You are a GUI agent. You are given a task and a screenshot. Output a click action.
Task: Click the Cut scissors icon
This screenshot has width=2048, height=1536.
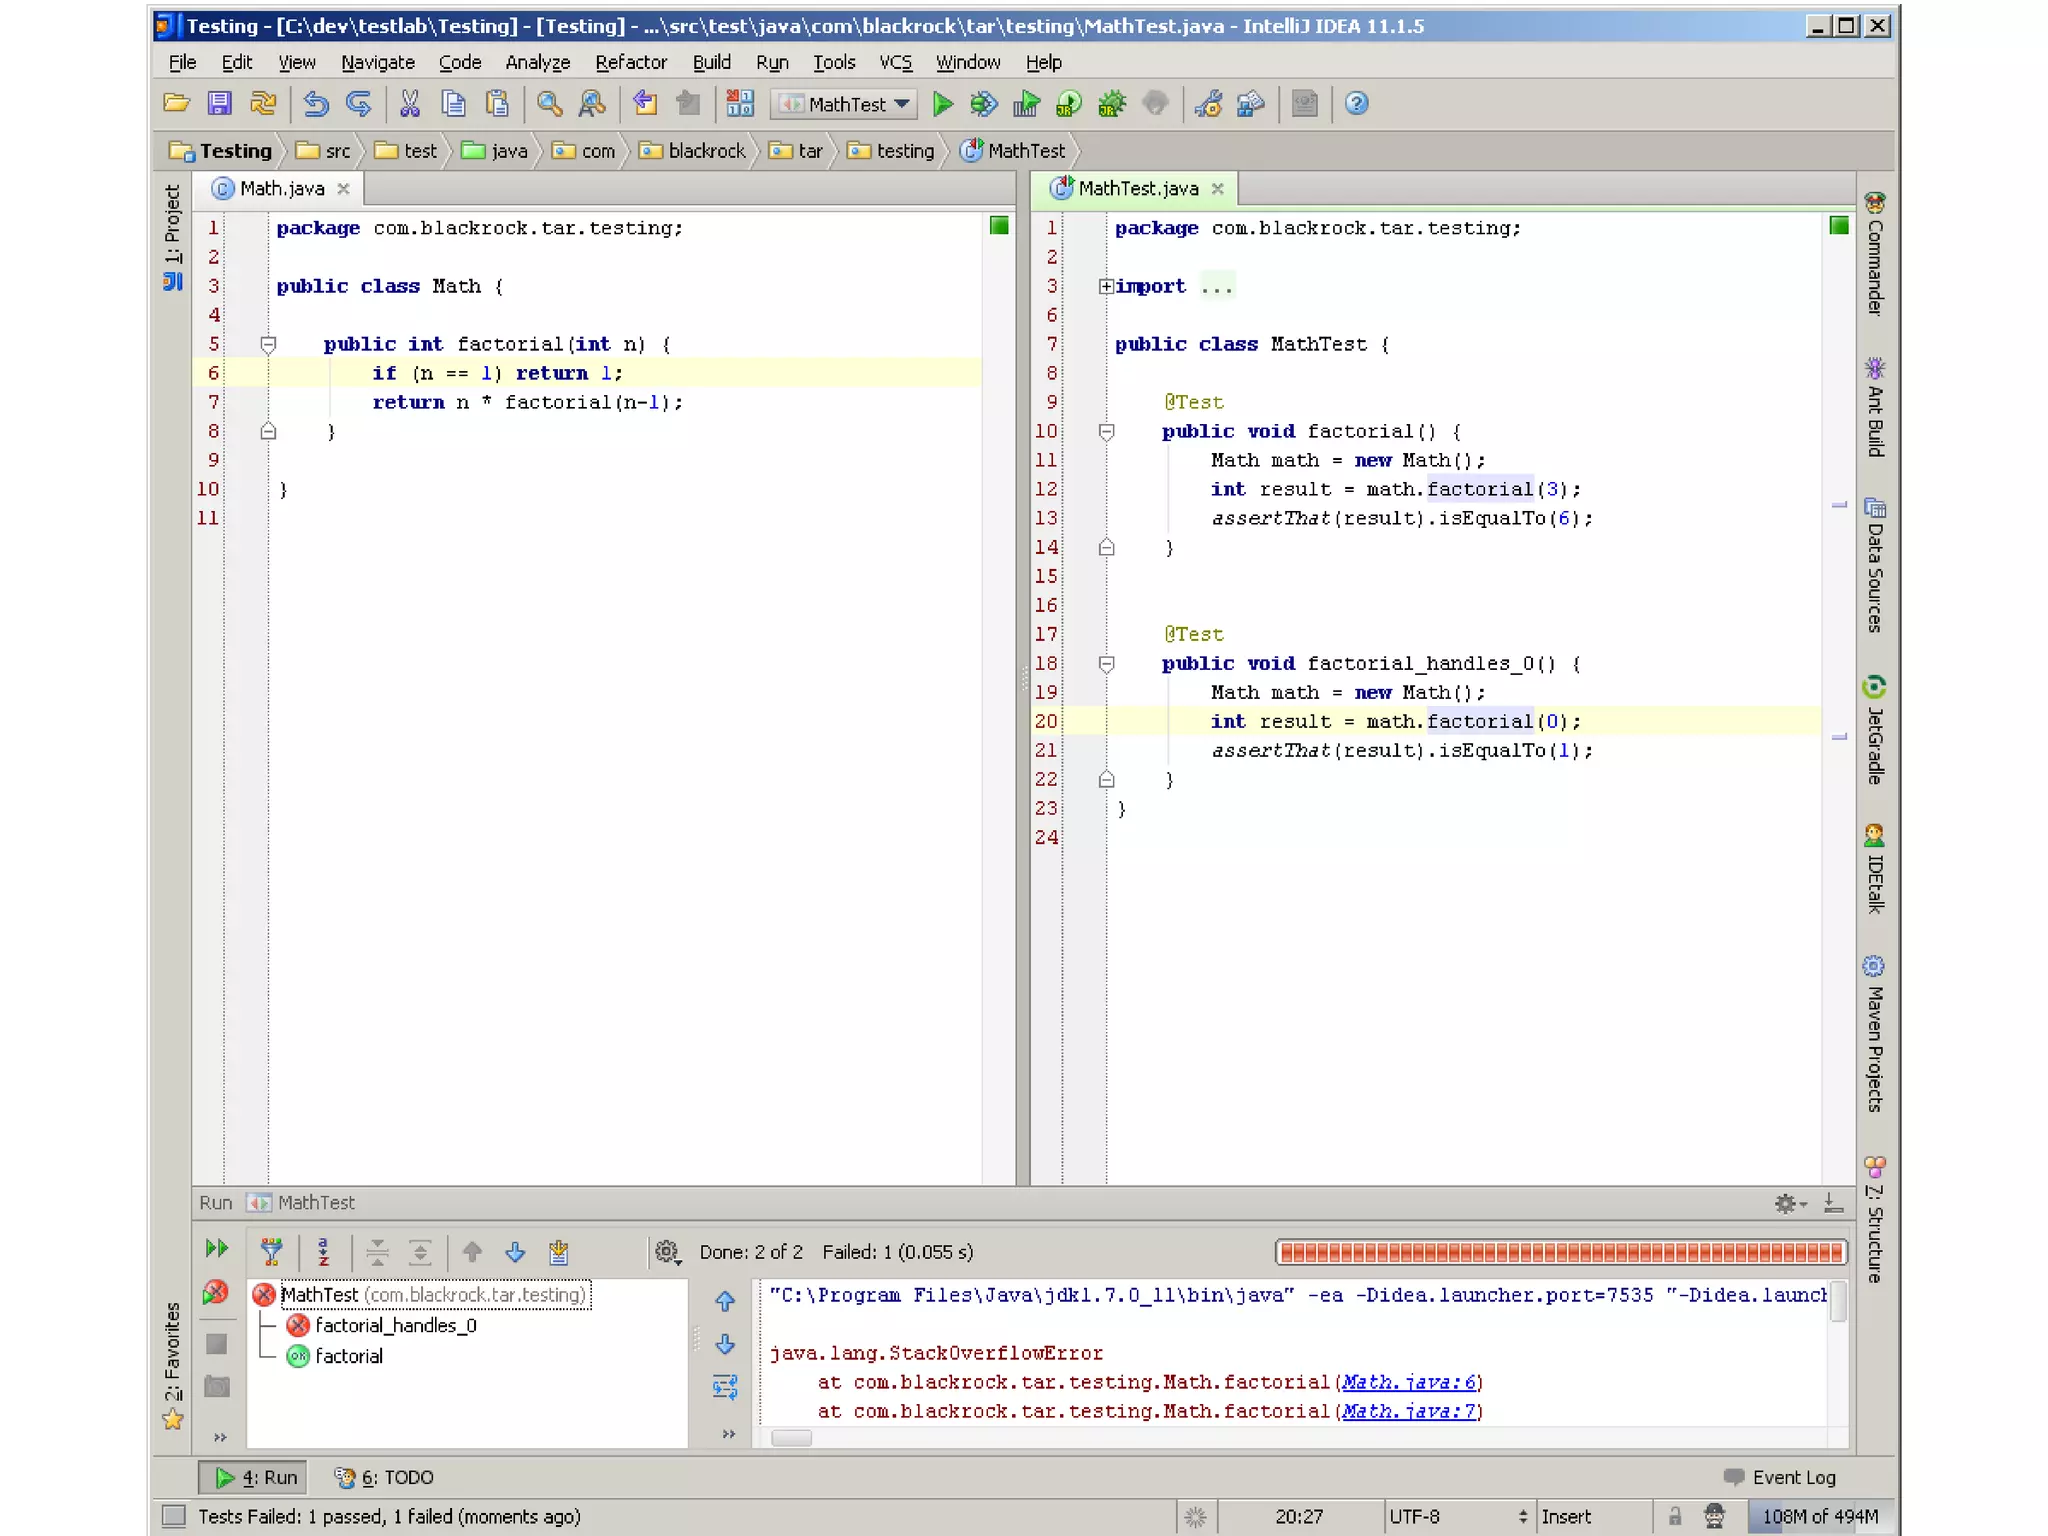(409, 104)
